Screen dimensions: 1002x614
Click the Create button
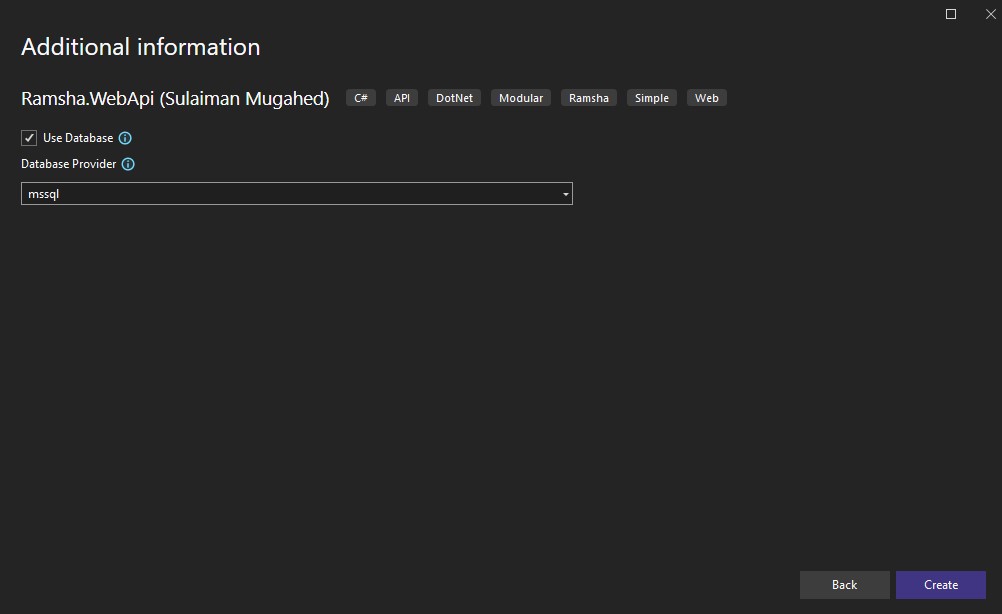click(x=939, y=584)
